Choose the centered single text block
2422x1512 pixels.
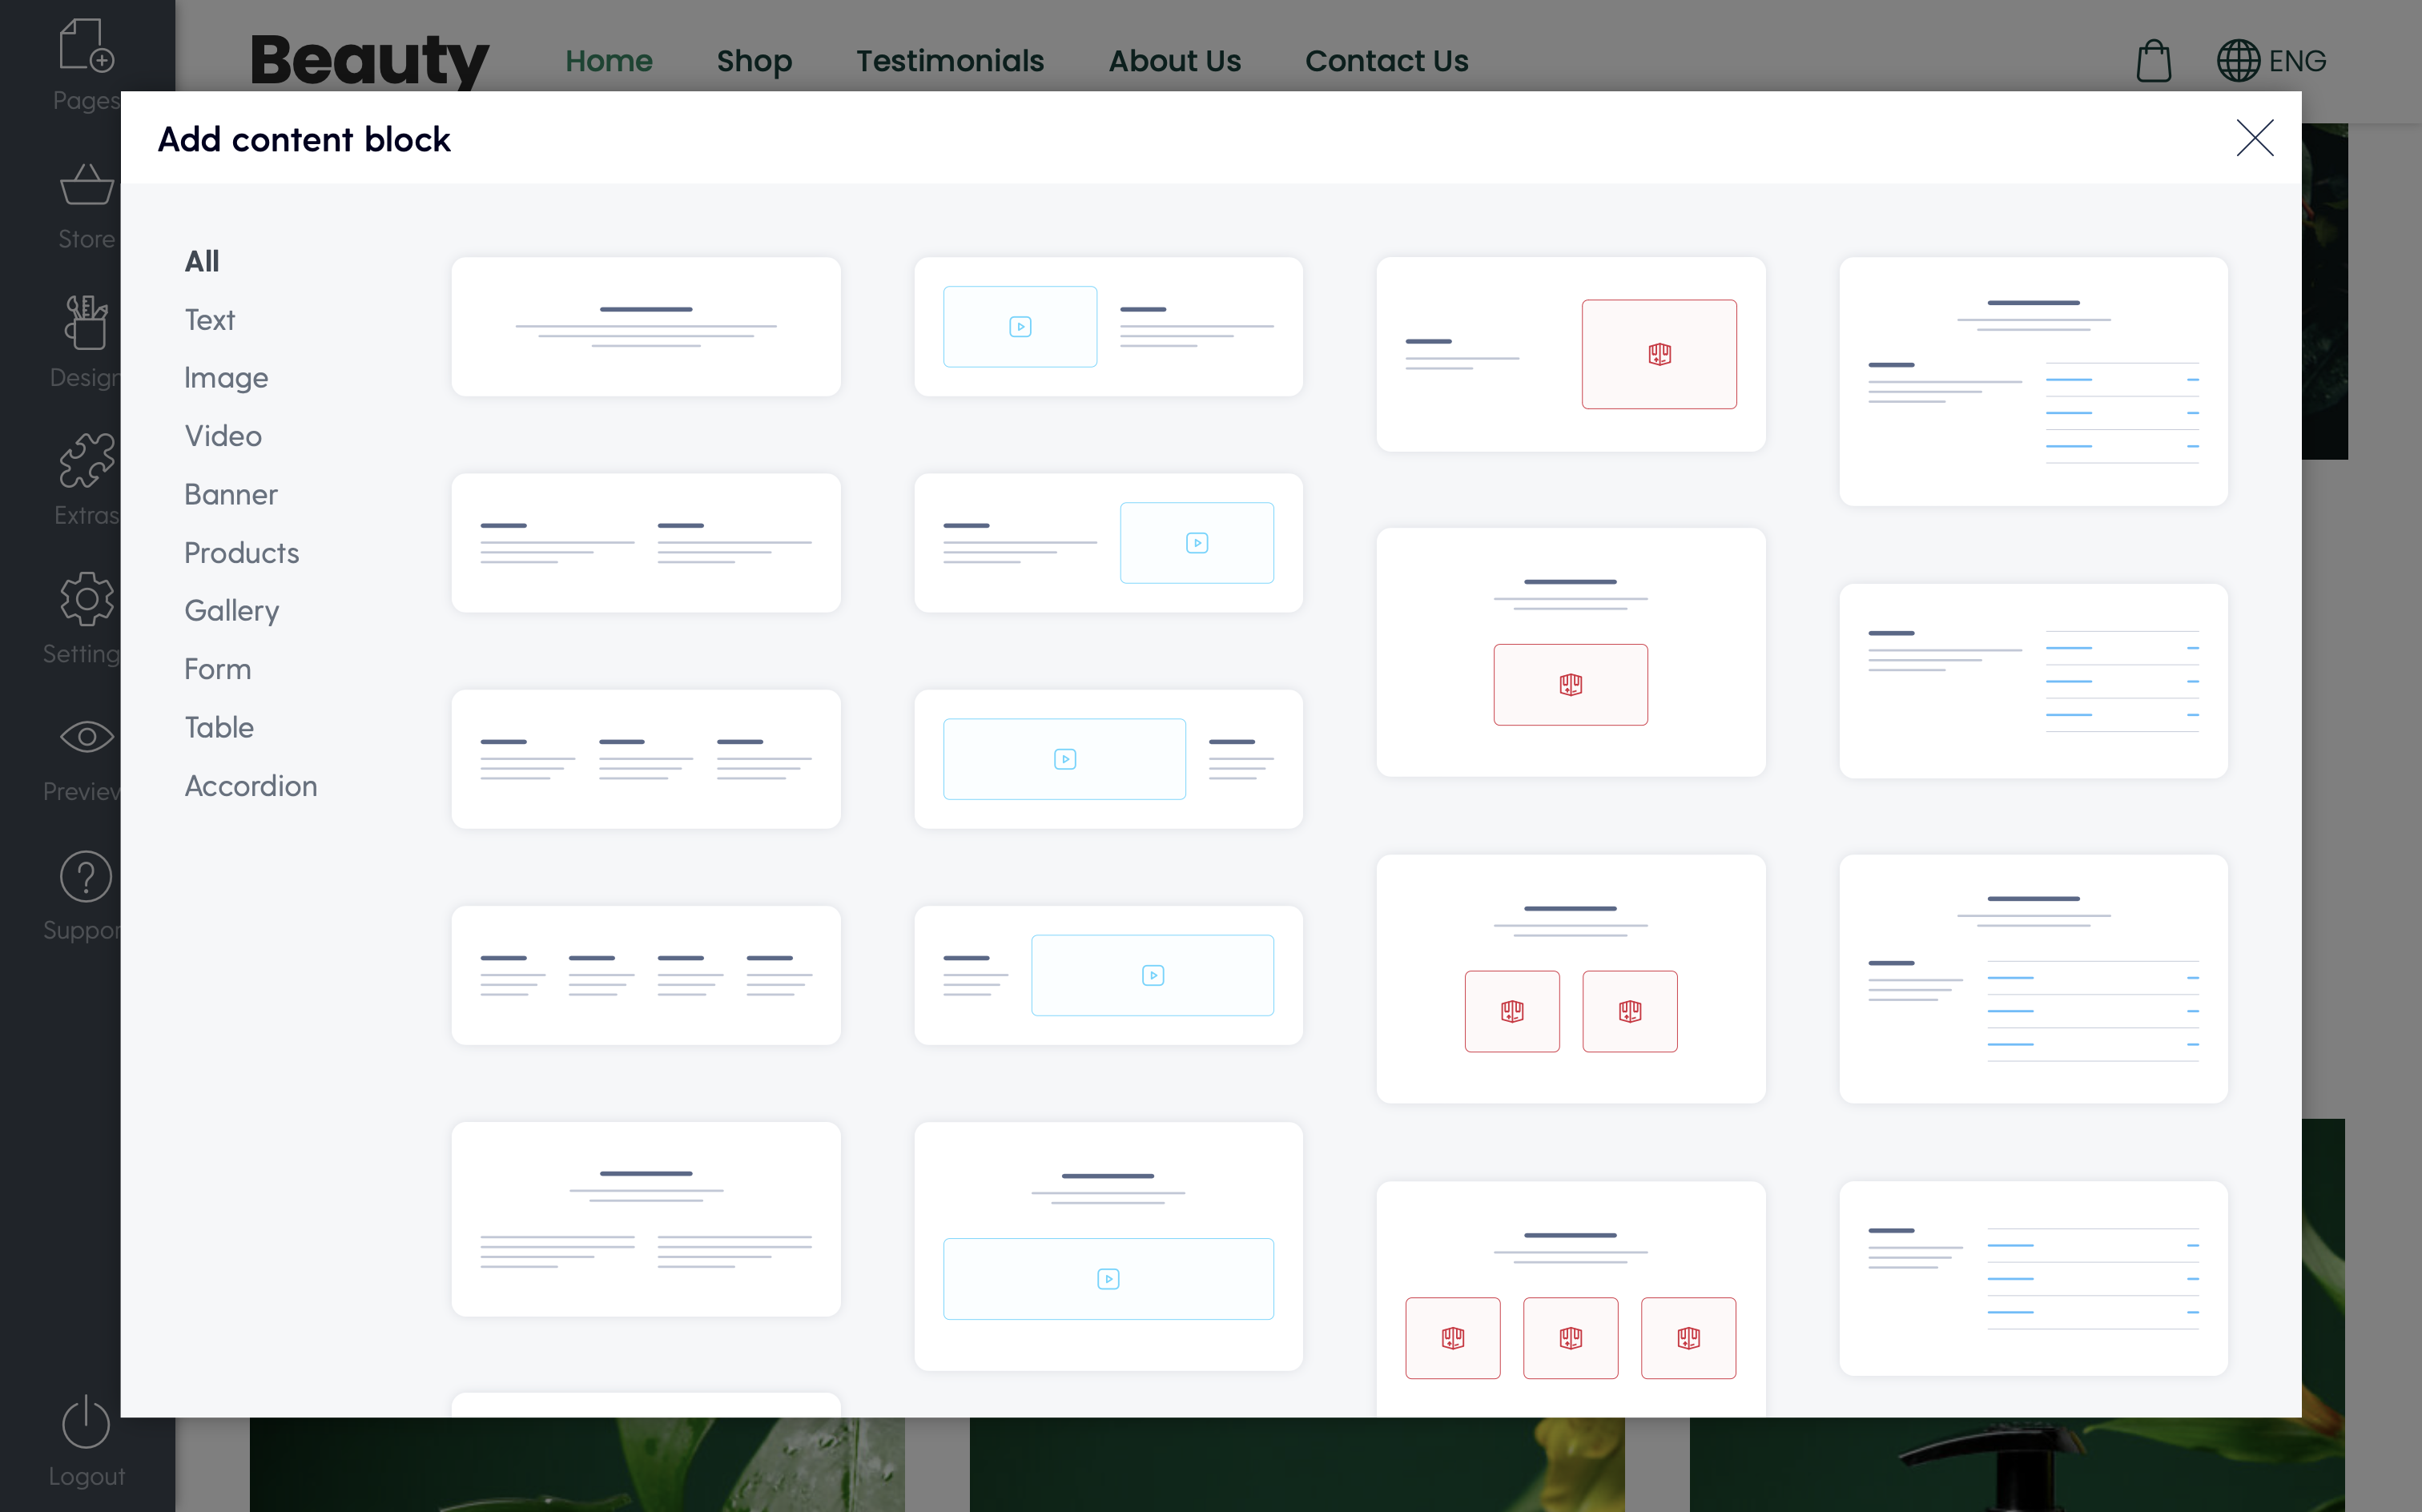[x=646, y=326]
